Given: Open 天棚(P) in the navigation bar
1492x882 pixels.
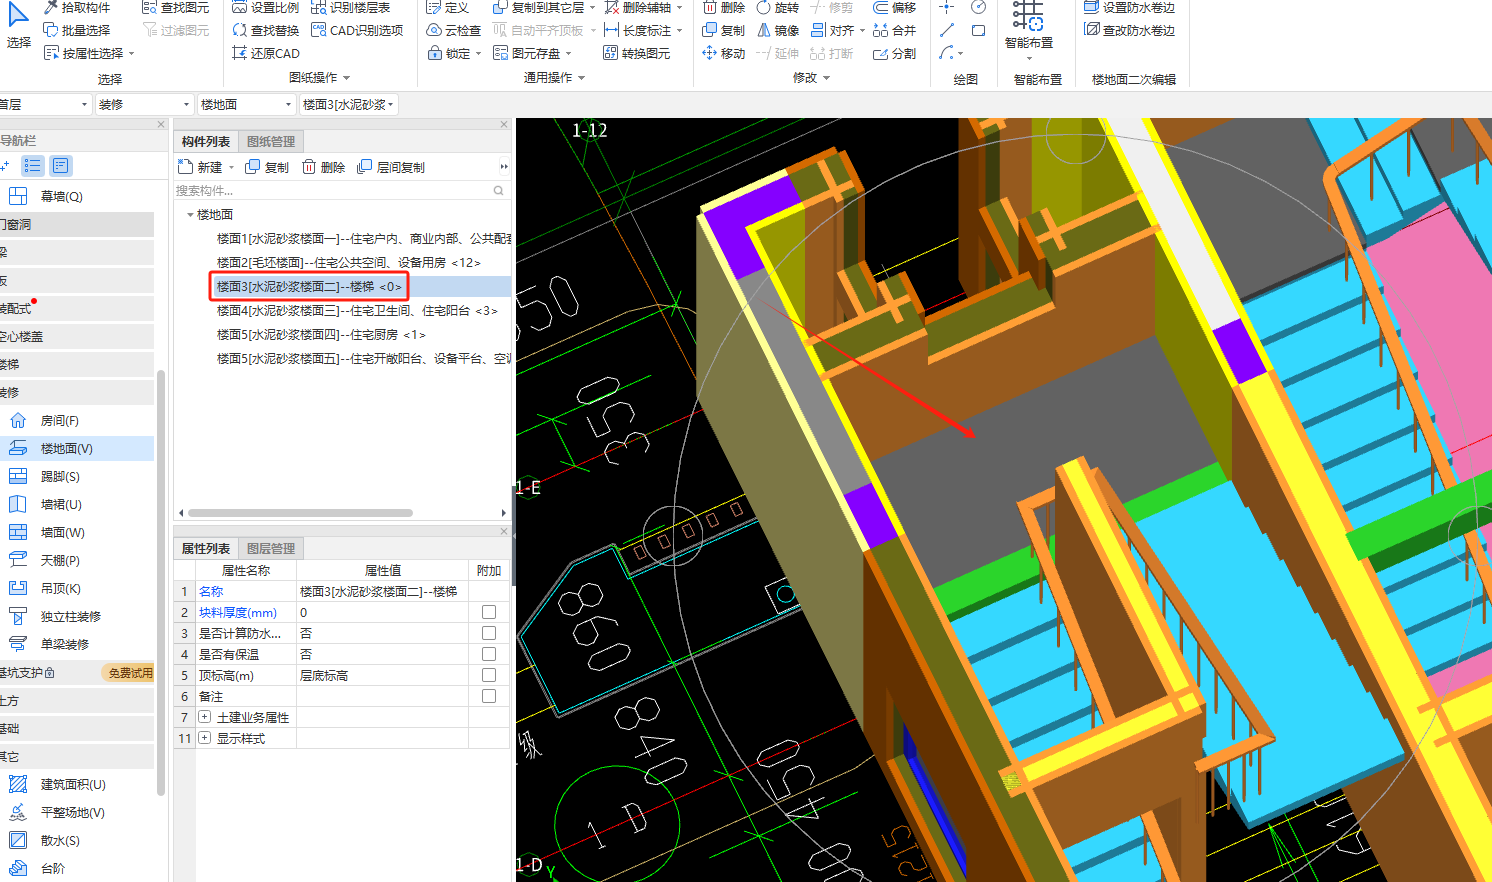Looking at the screenshot, I should (59, 561).
